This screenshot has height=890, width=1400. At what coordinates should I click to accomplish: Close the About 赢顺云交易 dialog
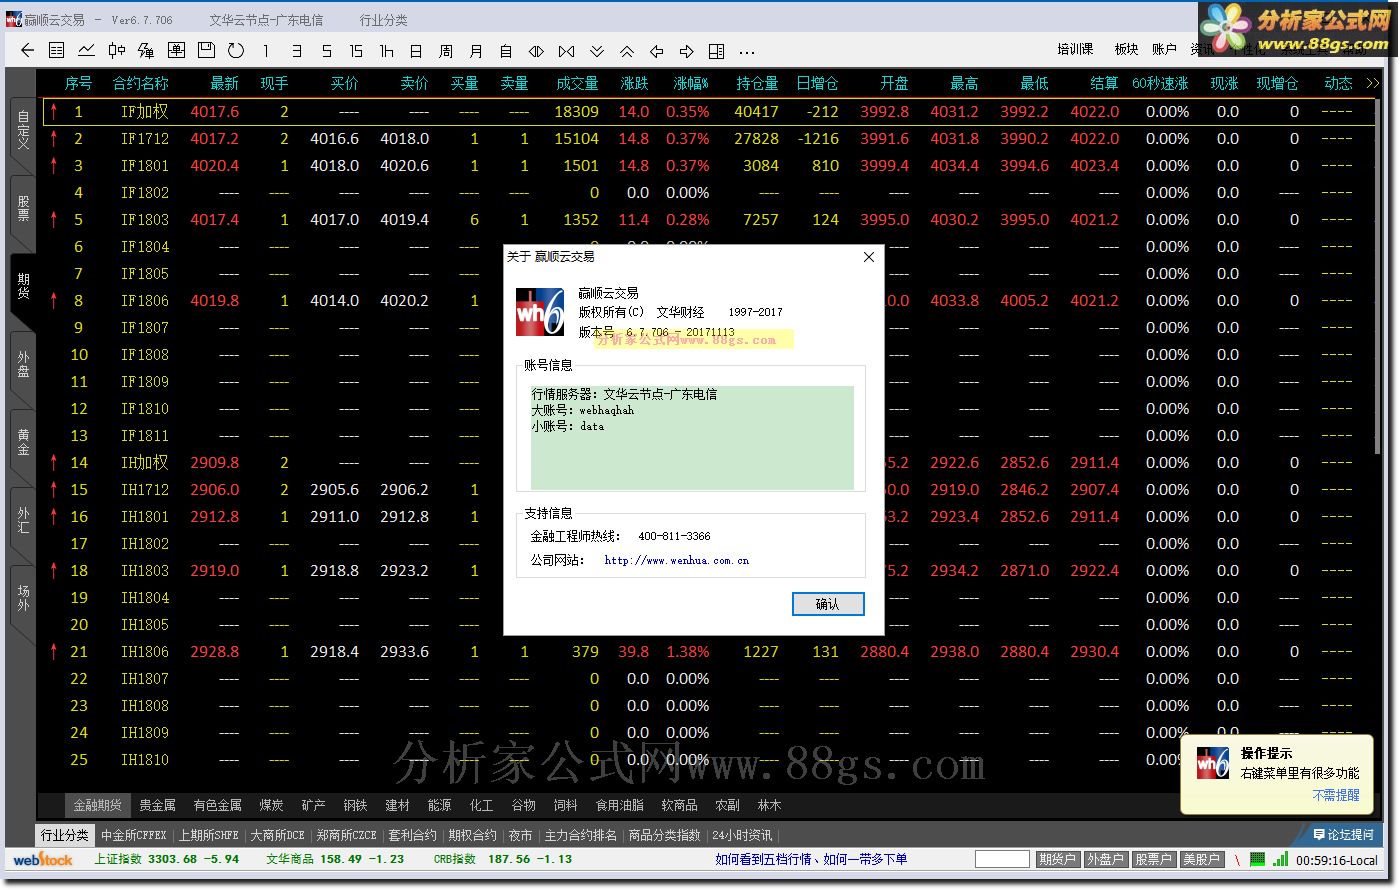tap(869, 257)
